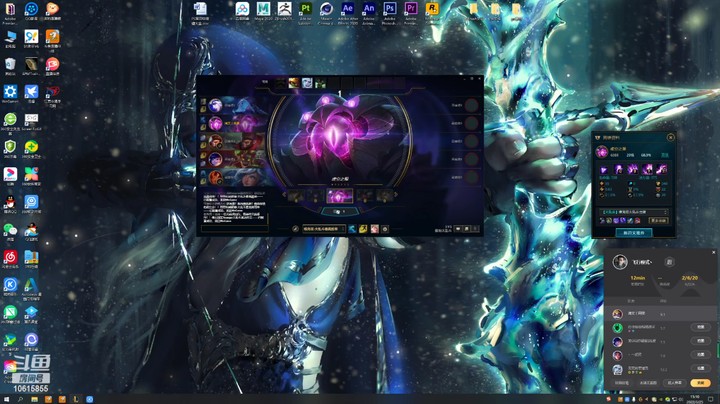Open the Adobe Animate desktop shortcut
The width and height of the screenshot is (720, 404).
pyautogui.click(x=369, y=13)
